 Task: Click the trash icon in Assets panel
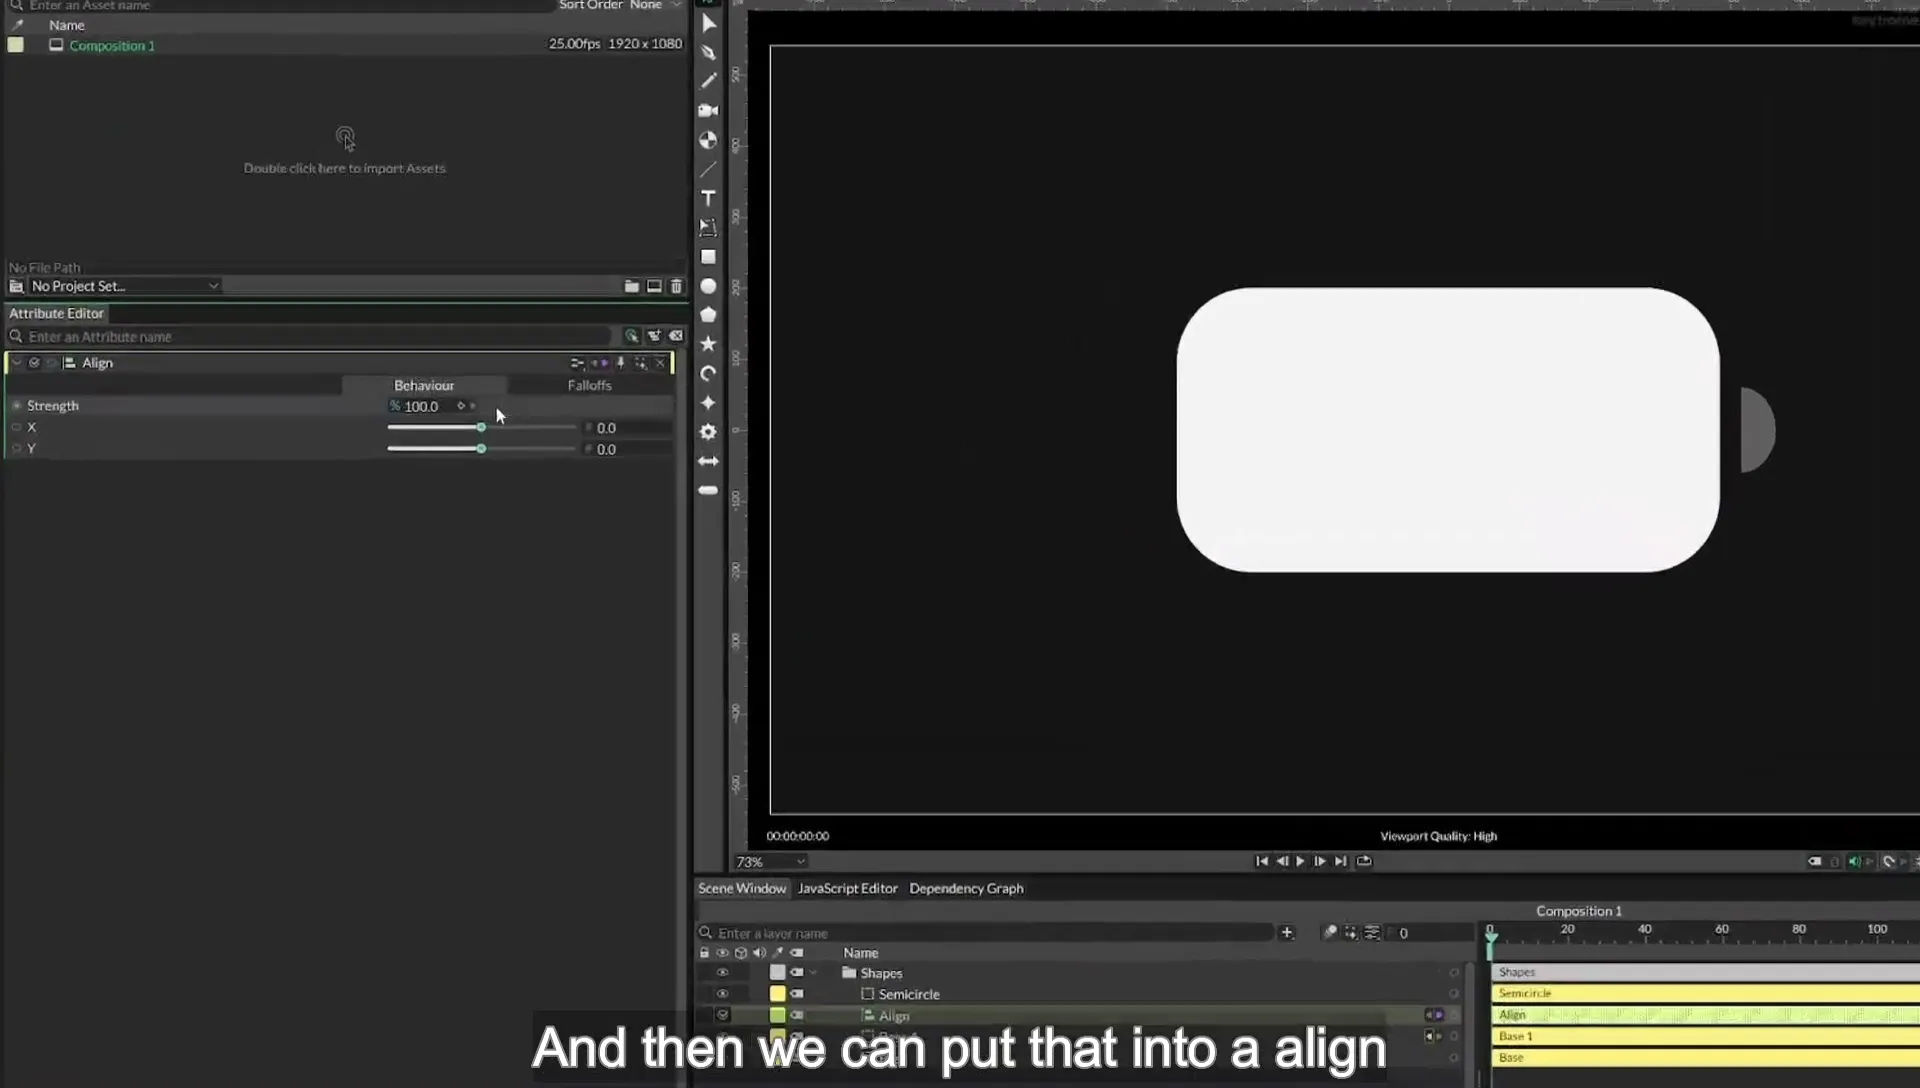coord(676,286)
